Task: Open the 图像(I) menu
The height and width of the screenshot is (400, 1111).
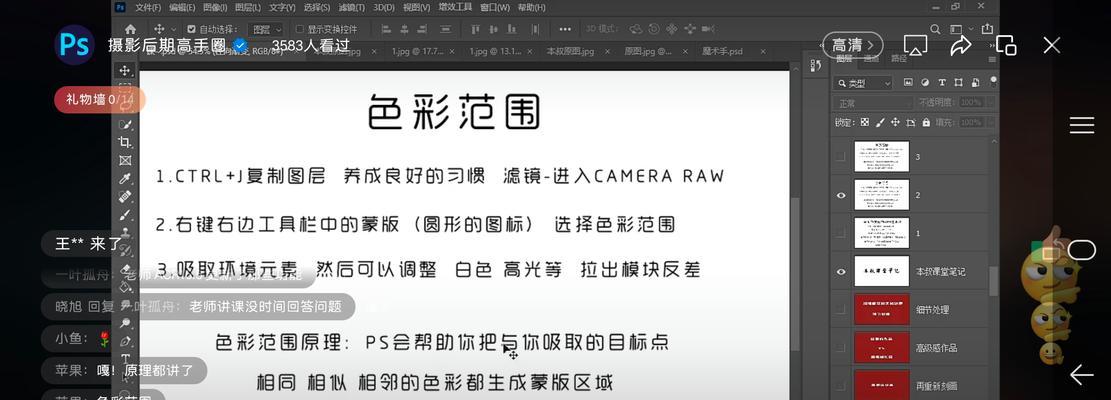Action: point(215,7)
